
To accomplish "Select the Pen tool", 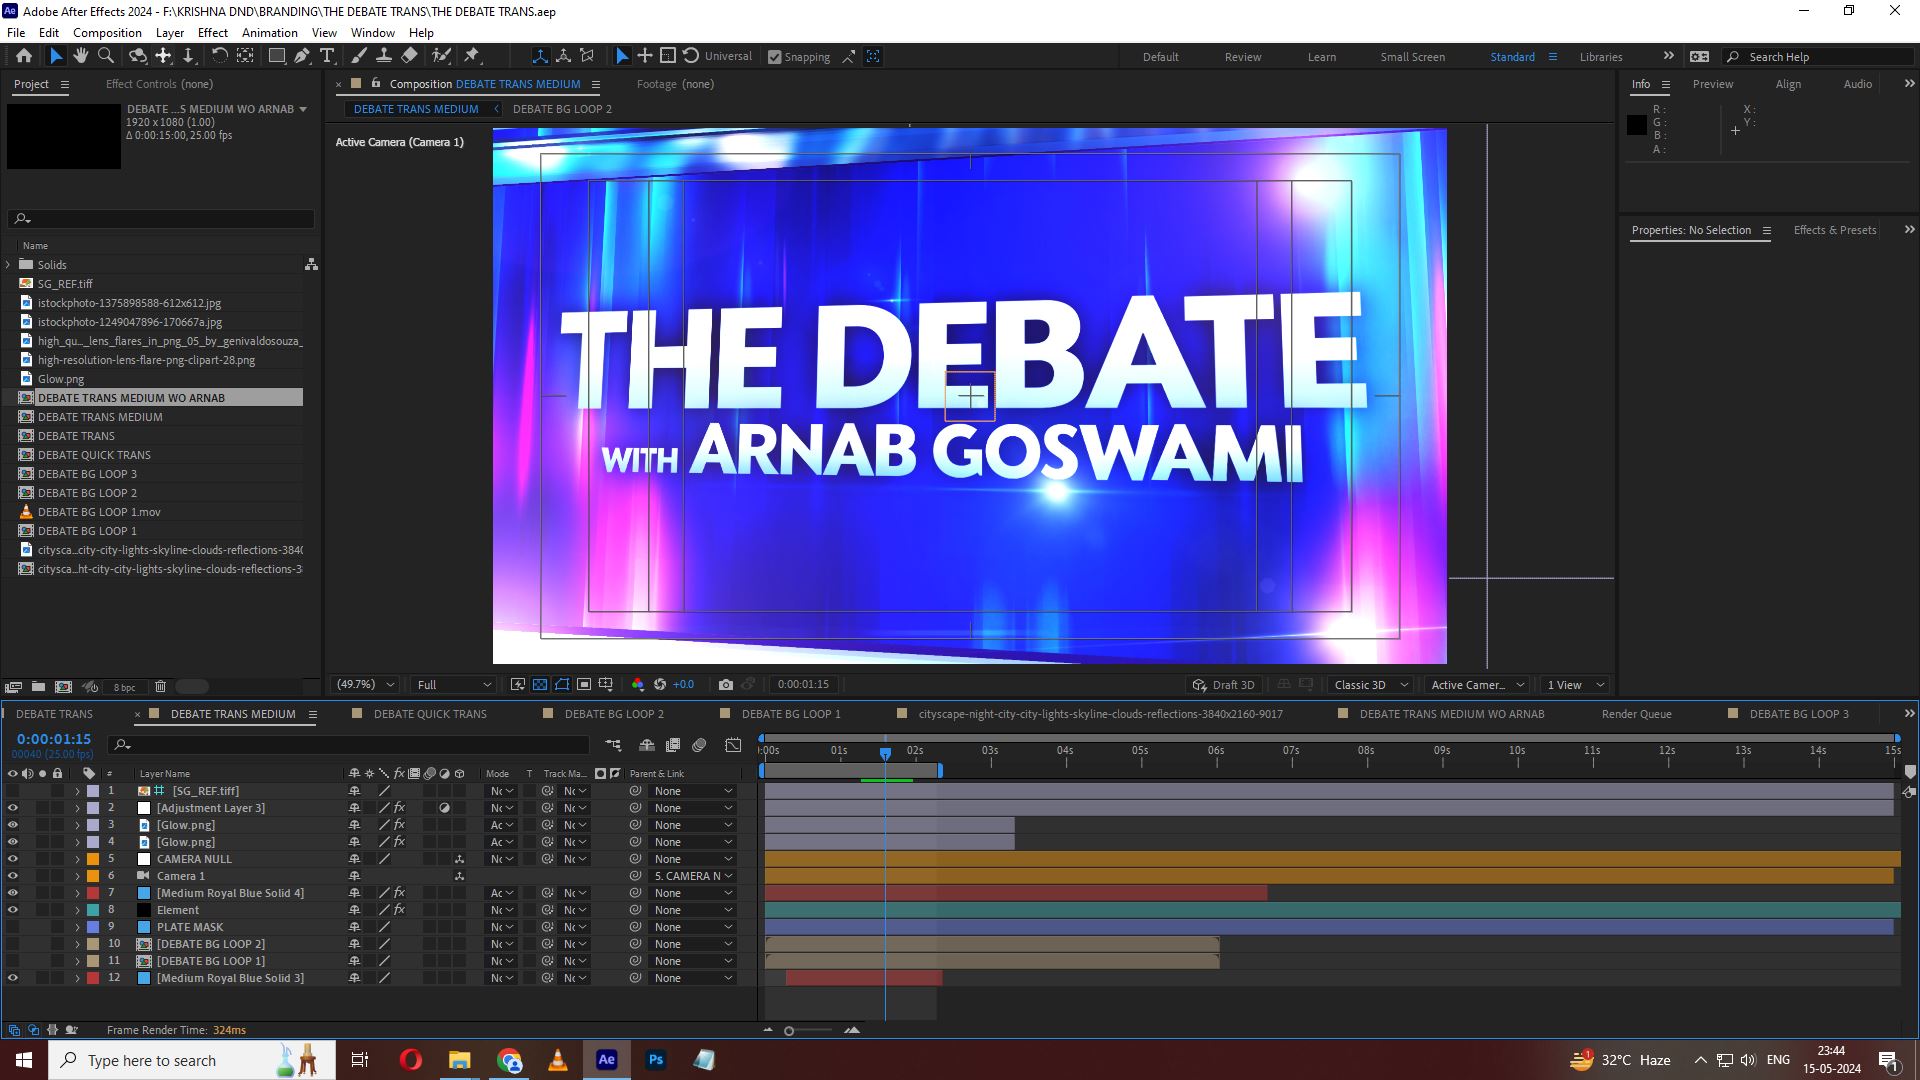I will click(x=302, y=56).
